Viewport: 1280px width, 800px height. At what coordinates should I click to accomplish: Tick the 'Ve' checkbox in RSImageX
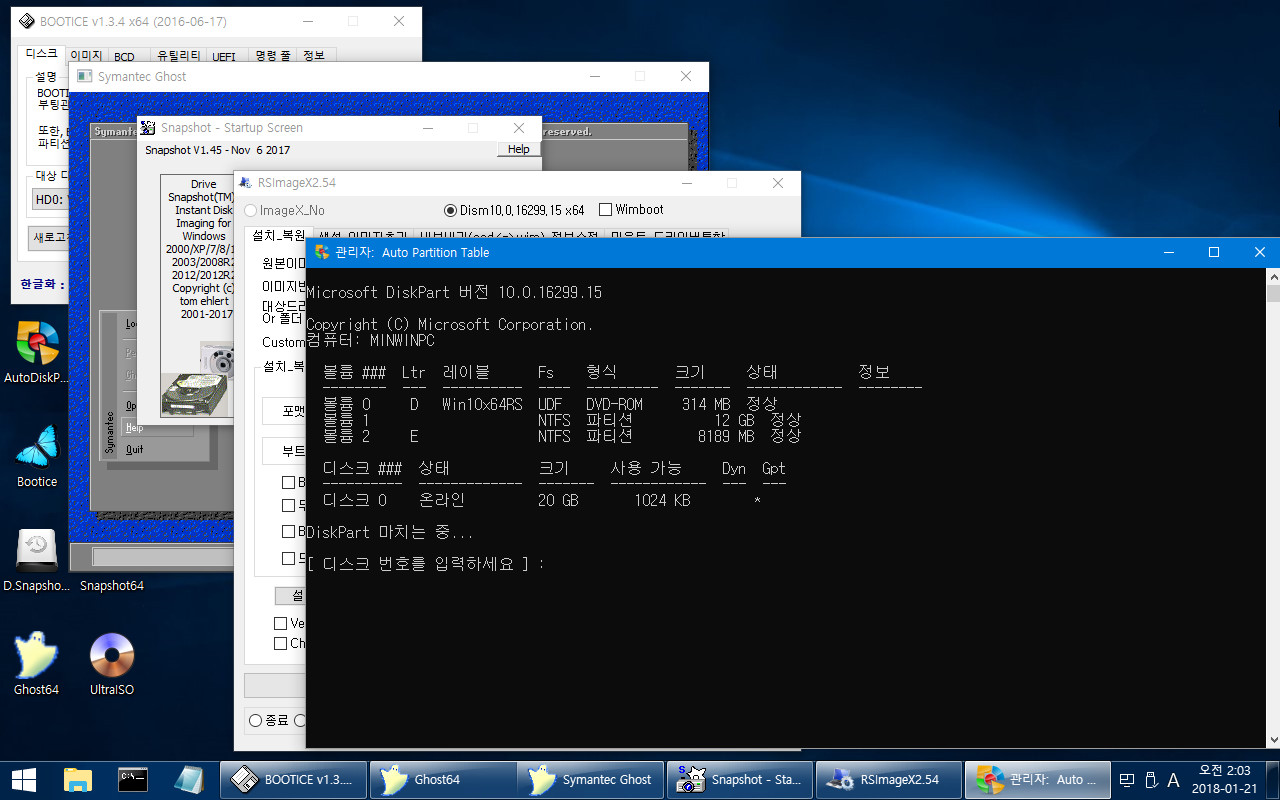tap(281, 623)
